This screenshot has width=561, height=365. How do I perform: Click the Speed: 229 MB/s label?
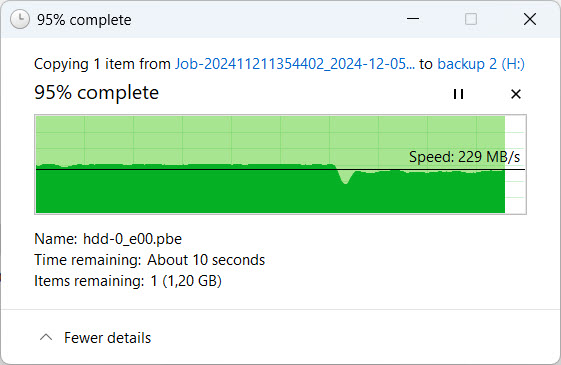(x=464, y=157)
